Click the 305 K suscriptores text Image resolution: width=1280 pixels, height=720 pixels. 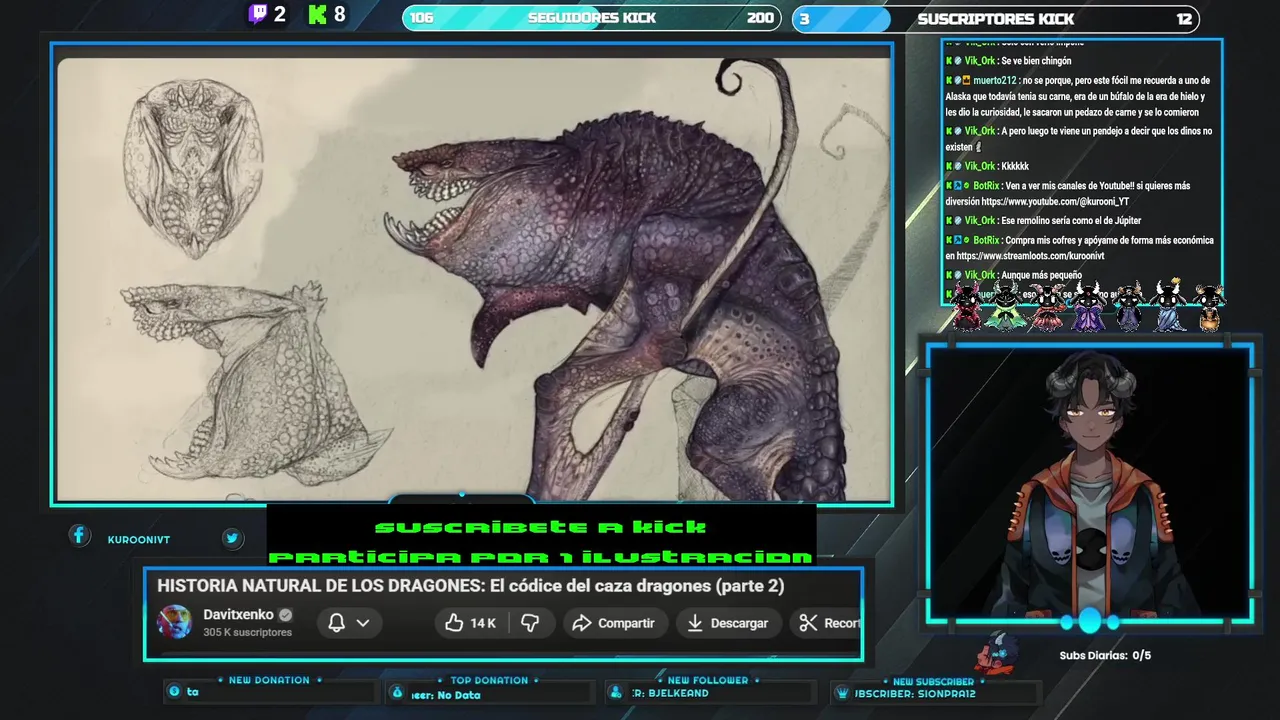[247, 632]
